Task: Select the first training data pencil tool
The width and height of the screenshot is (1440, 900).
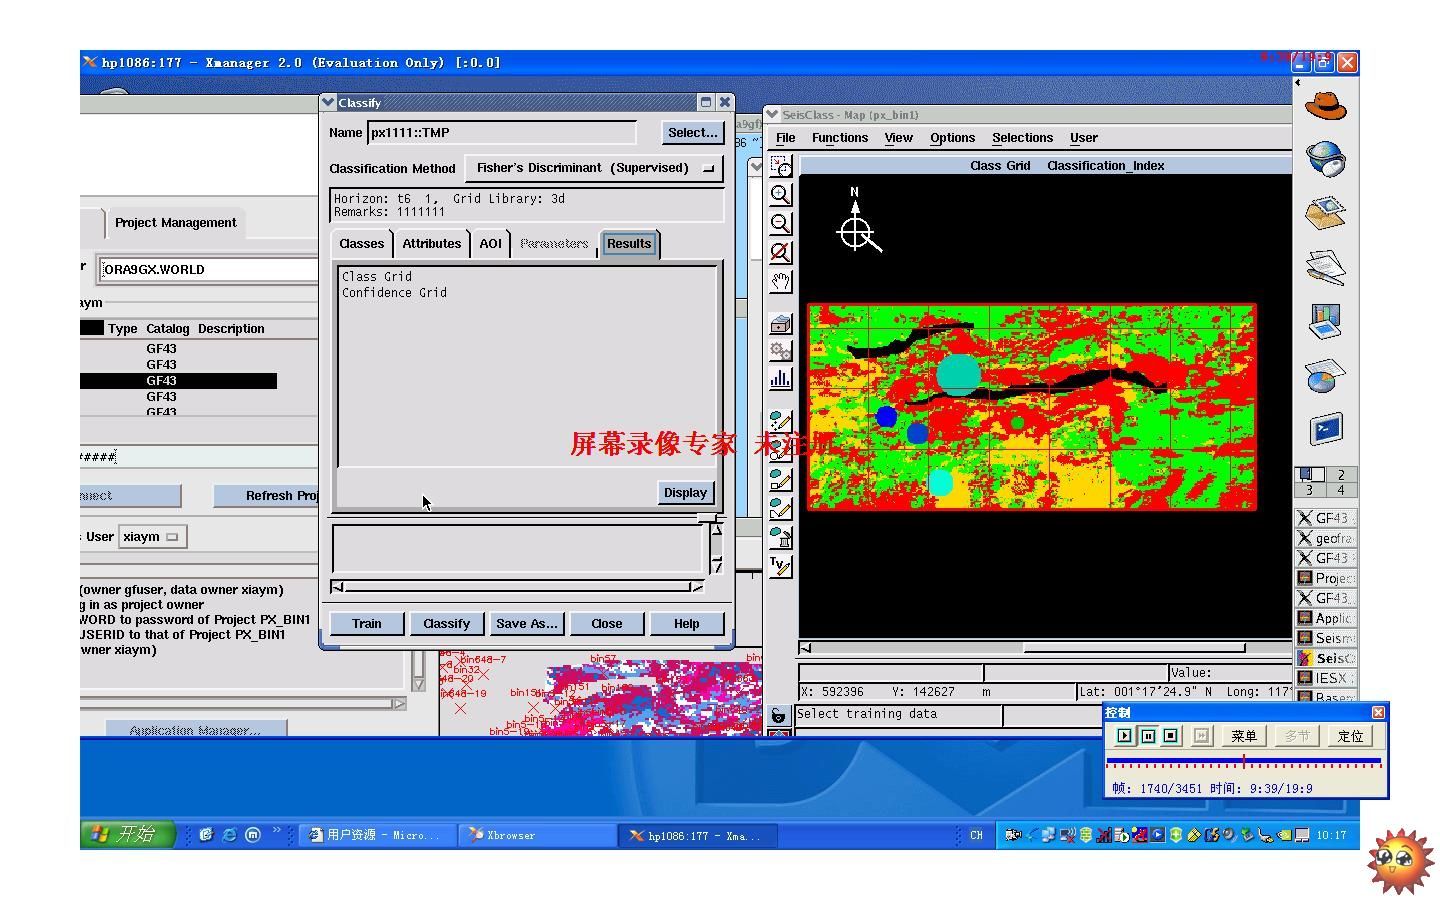Action: 781,421
